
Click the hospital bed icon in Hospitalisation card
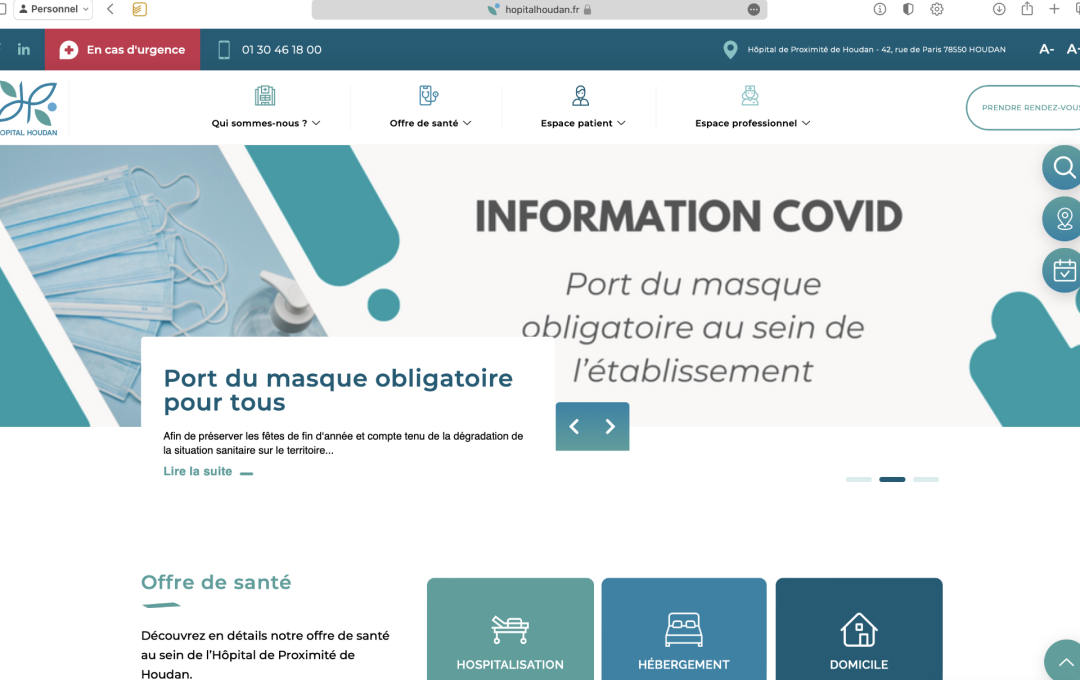tap(510, 629)
